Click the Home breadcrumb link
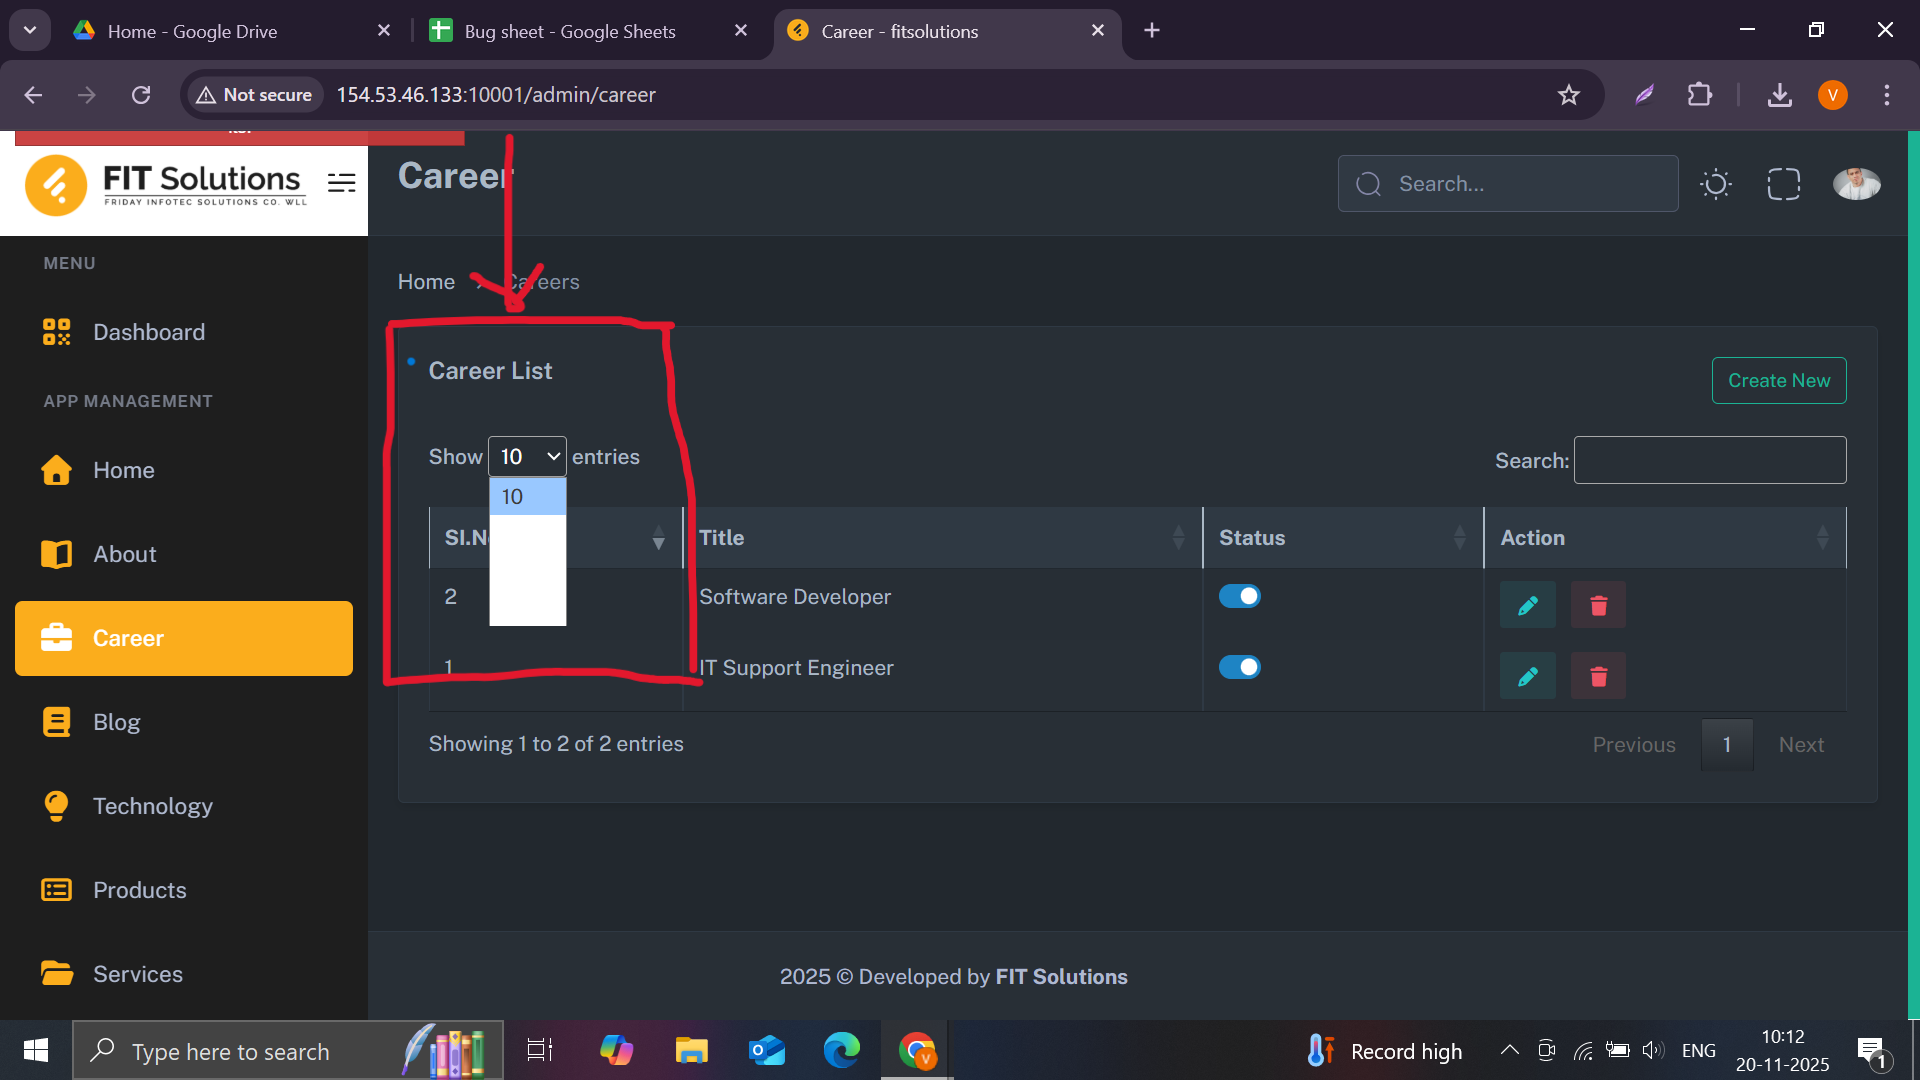 coord(426,282)
